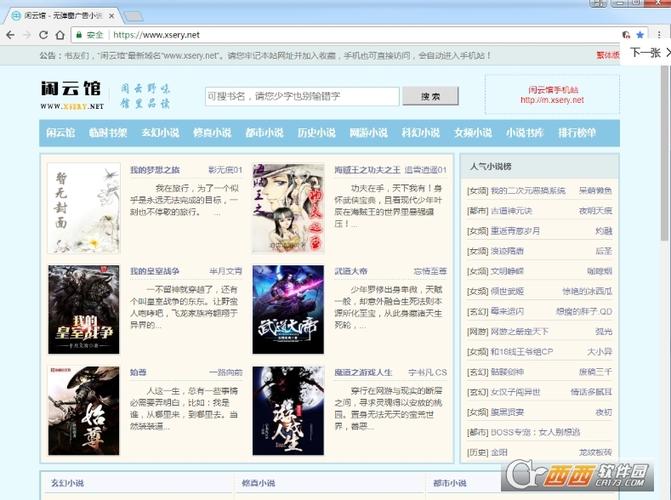The height and width of the screenshot is (500, 671).
Task: Click the 骷髅剑神 ranking entry
Action: 507,372
